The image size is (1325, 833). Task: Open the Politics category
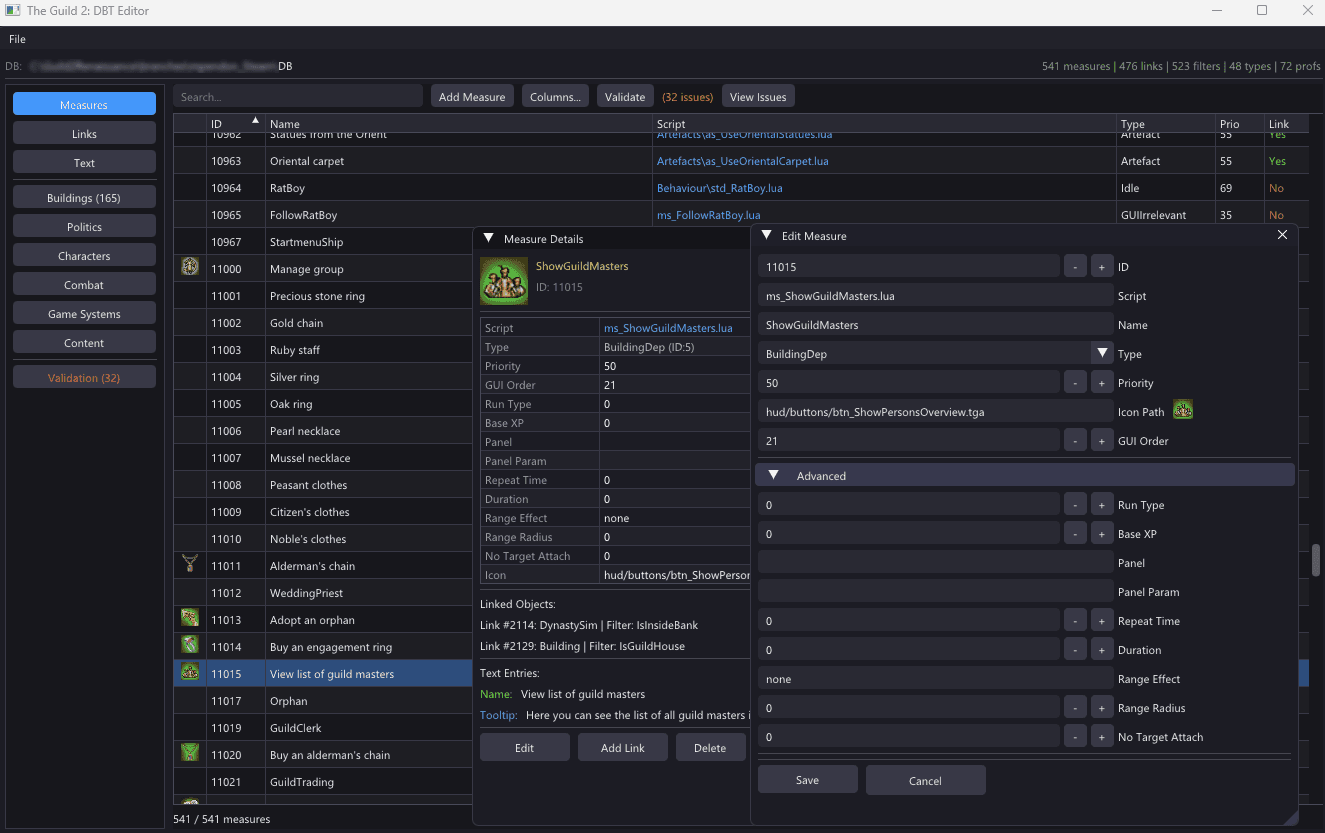84,226
